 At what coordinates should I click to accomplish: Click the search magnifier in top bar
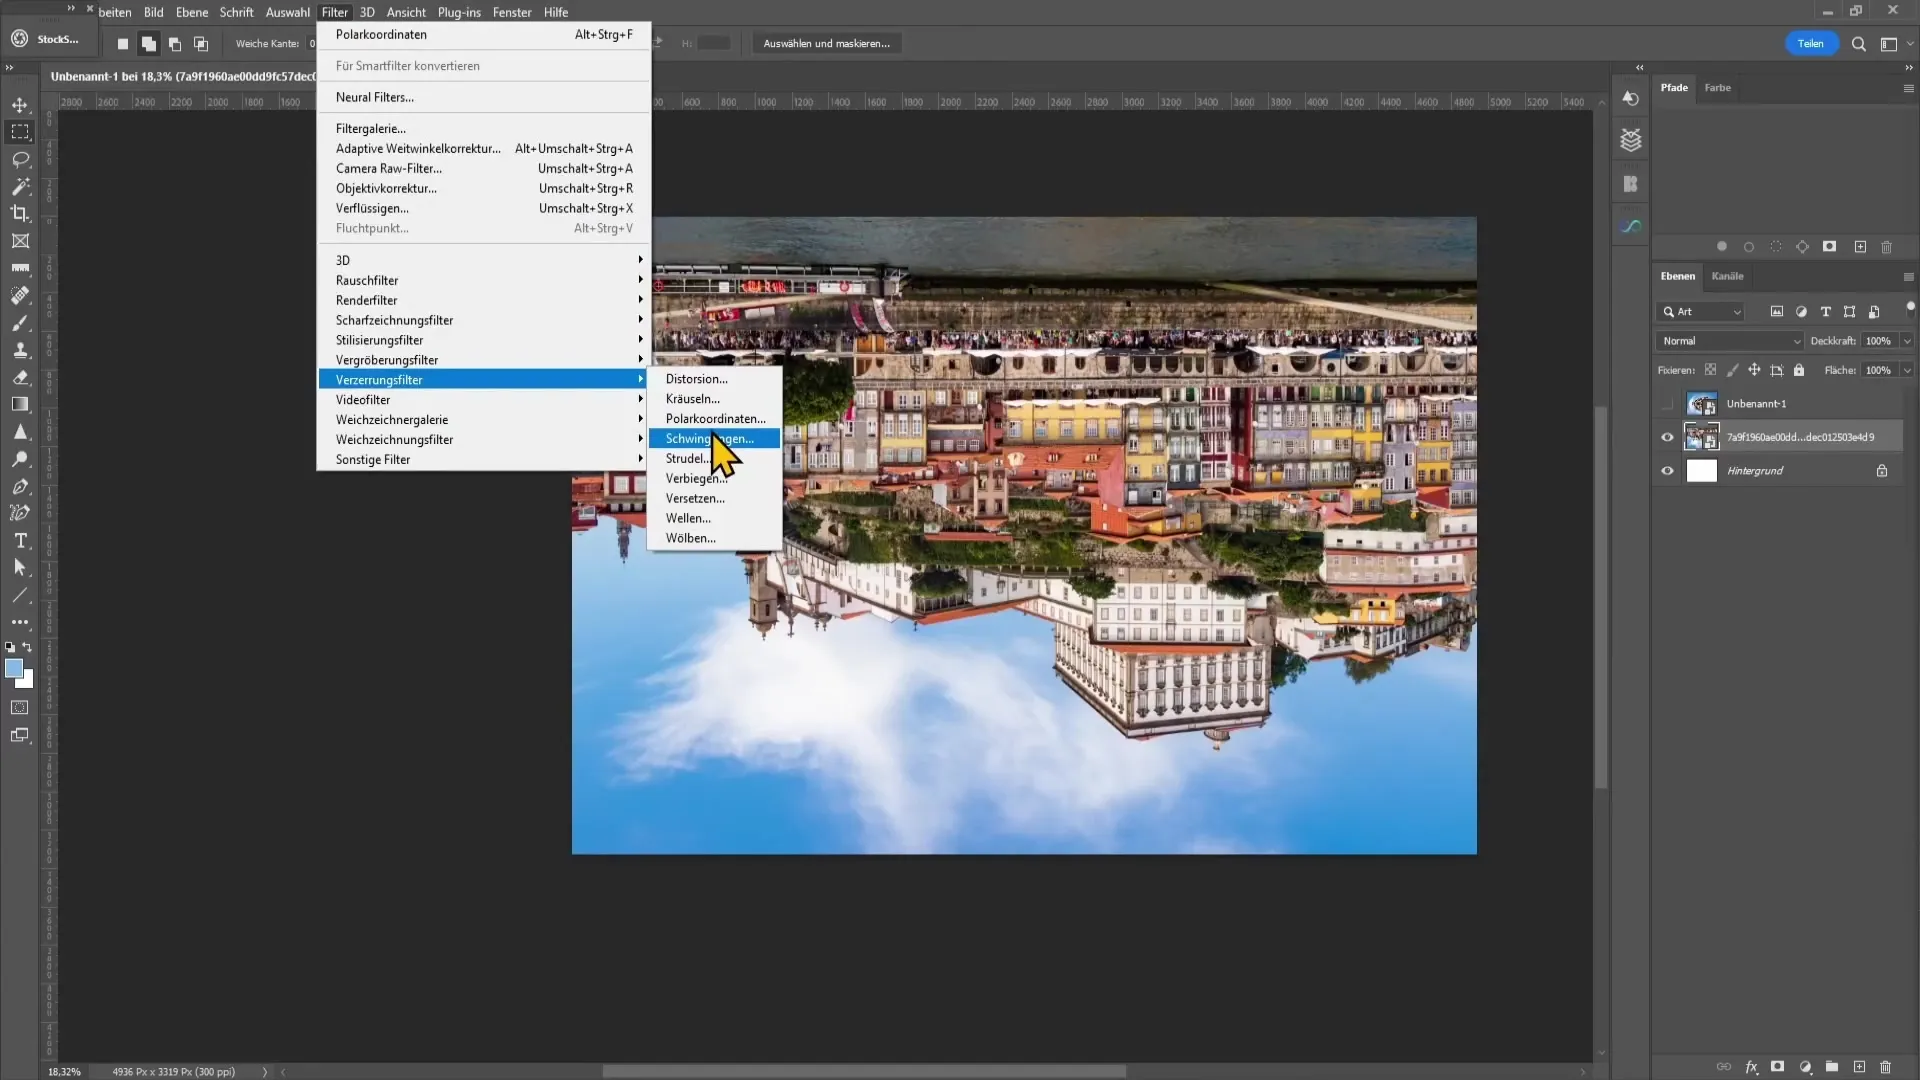click(1859, 44)
